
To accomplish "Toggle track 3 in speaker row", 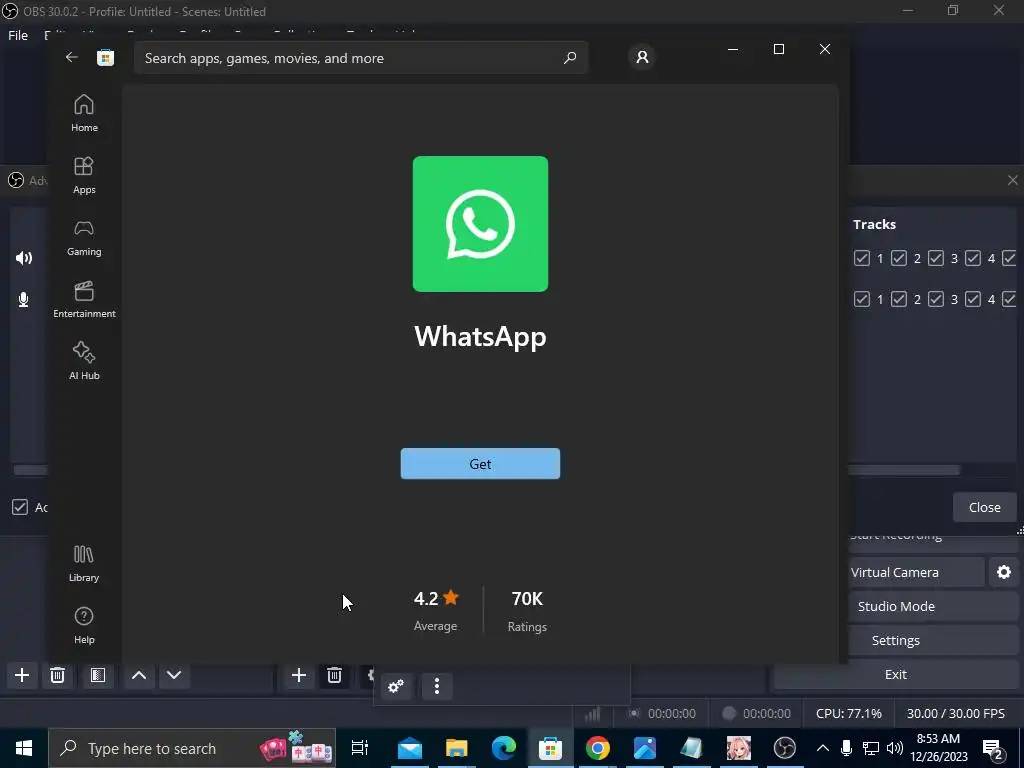I will 936,258.
